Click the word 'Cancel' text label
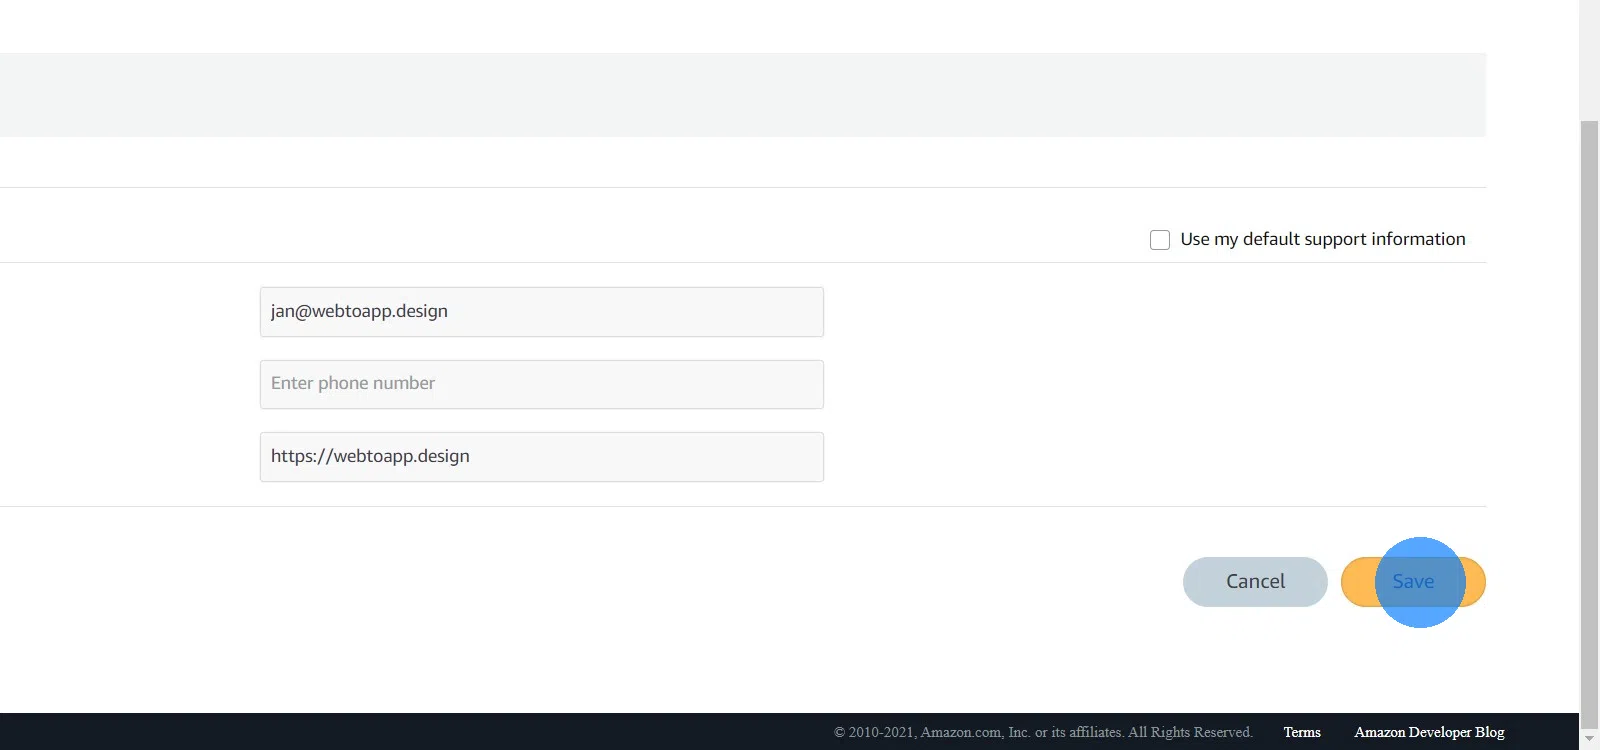This screenshot has width=1600, height=750. point(1255,582)
